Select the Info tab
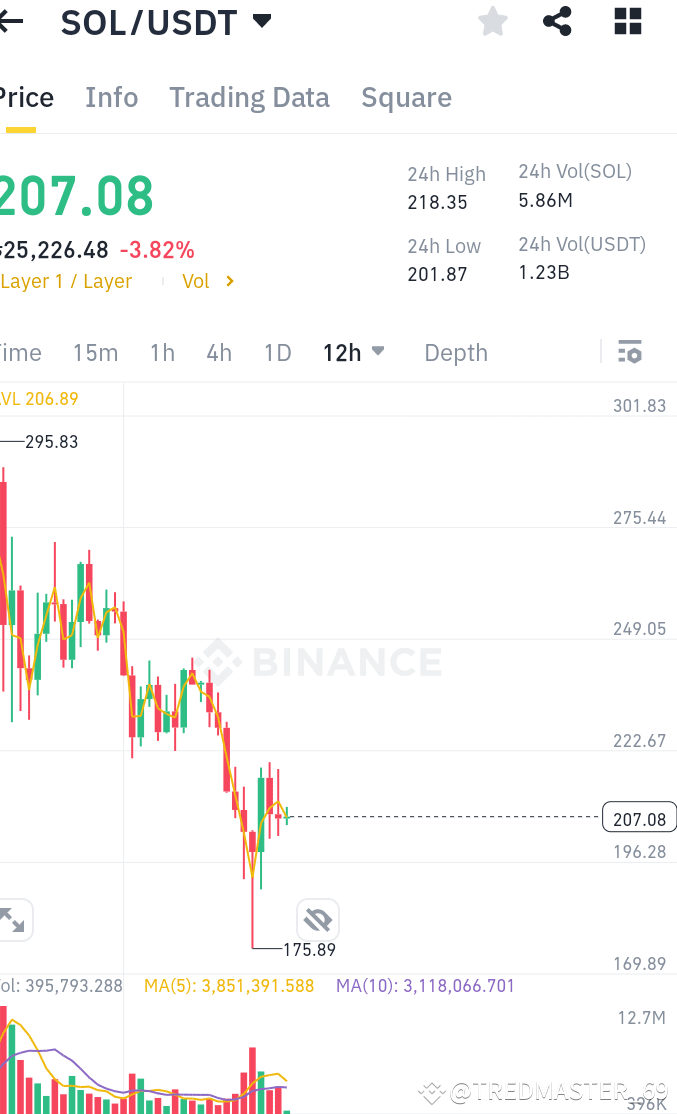The width and height of the screenshot is (677, 1114). coord(111,97)
